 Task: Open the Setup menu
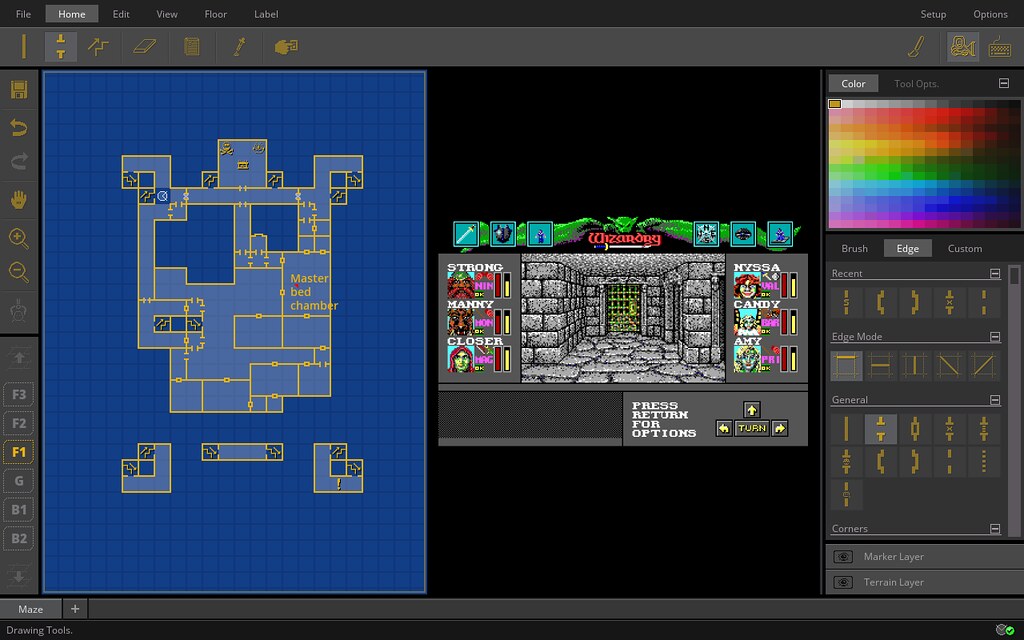click(933, 14)
